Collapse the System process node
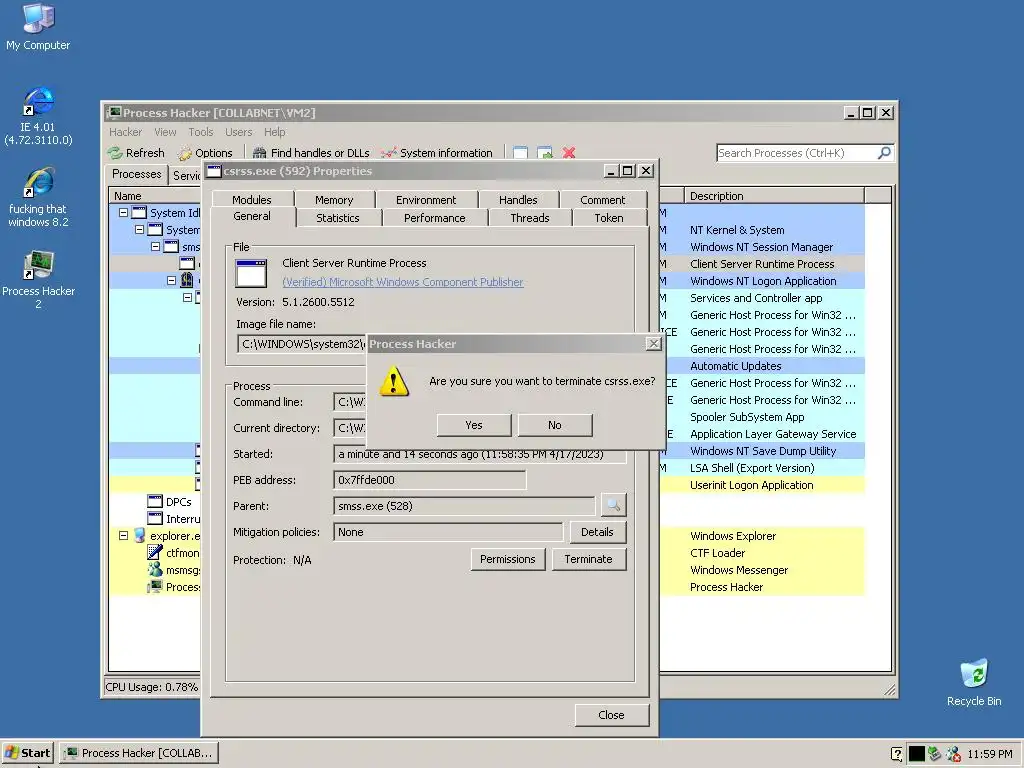 (139, 229)
